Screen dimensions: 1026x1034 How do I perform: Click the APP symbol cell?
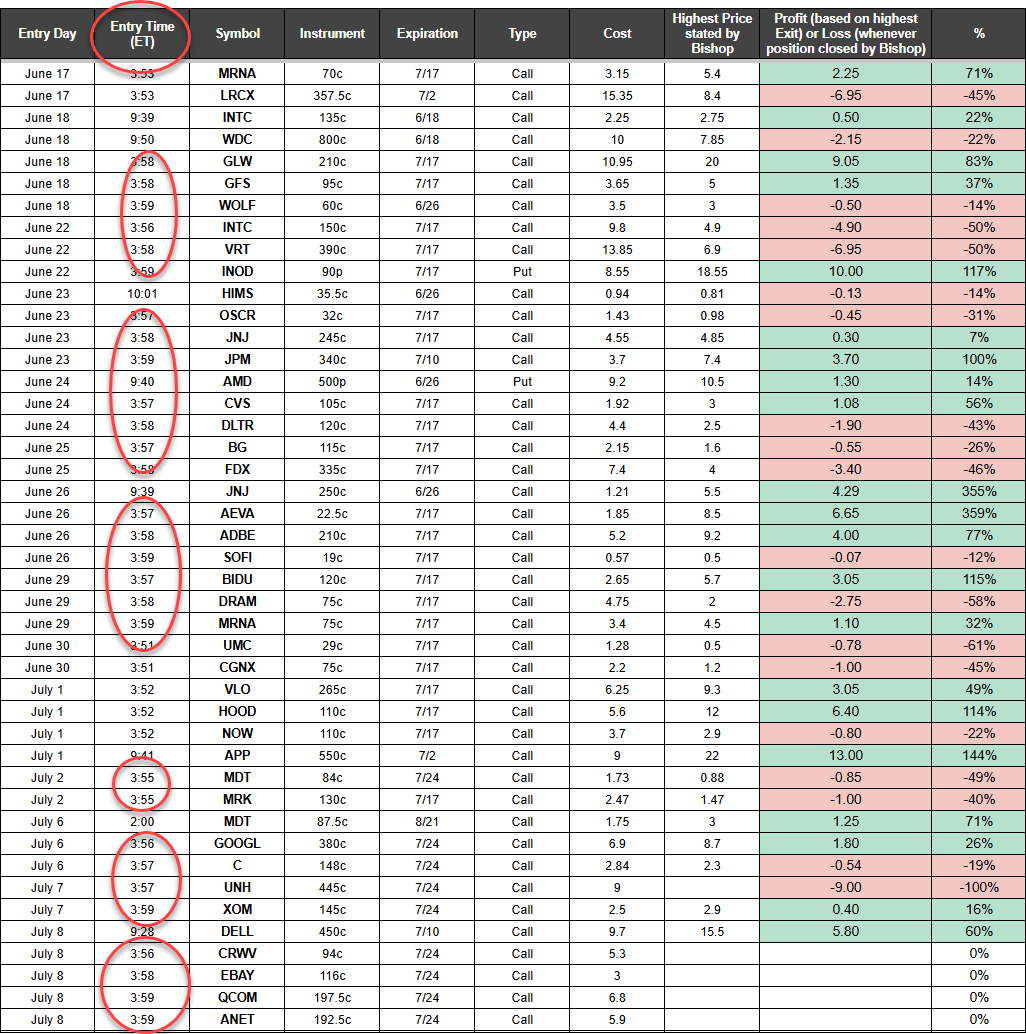tap(237, 756)
